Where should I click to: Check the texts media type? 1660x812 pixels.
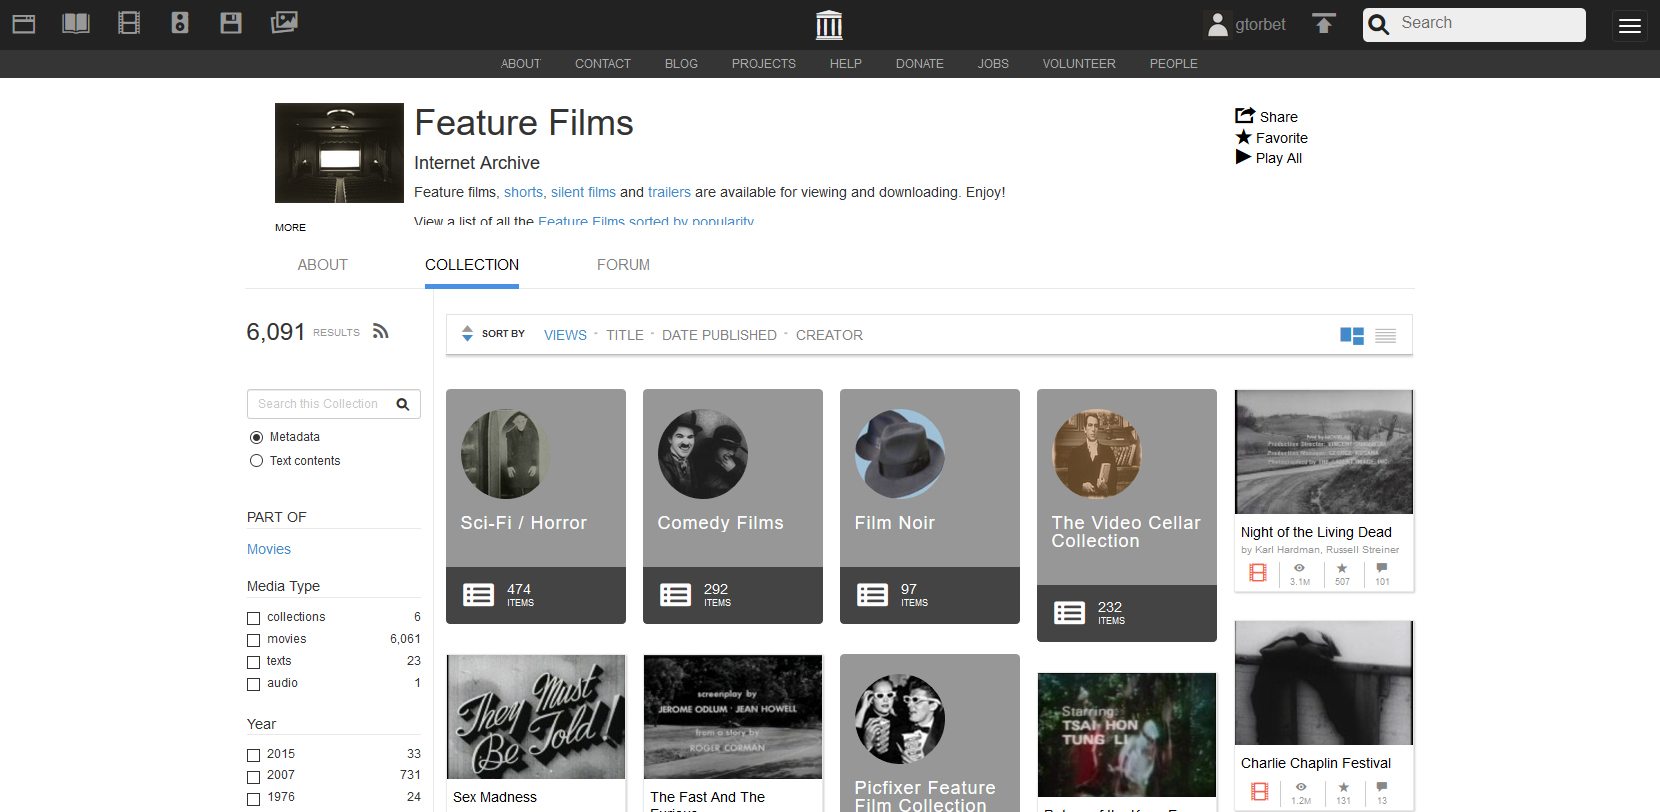[x=253, y=662]
